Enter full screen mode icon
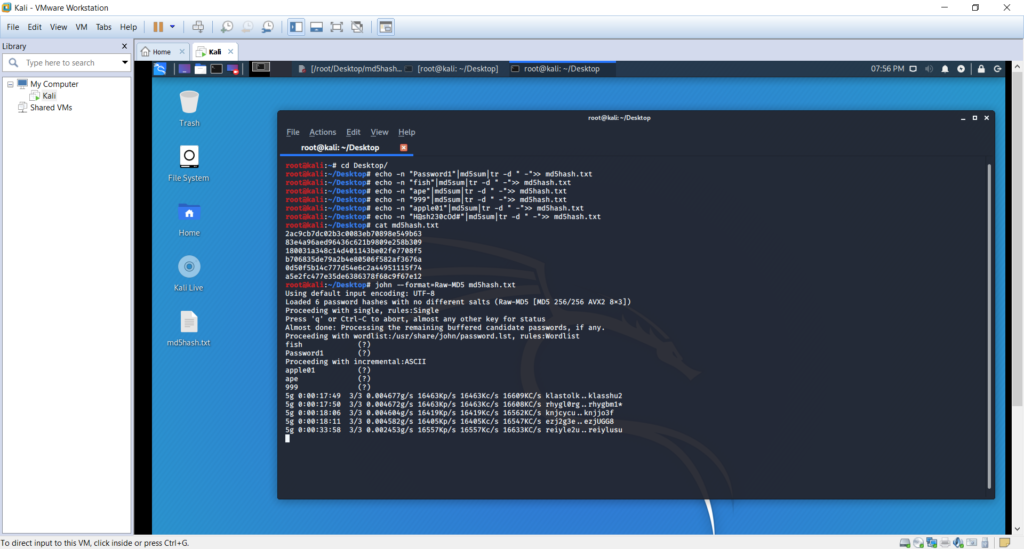This screenshot has width=1024, height=549. coord(336,27)
